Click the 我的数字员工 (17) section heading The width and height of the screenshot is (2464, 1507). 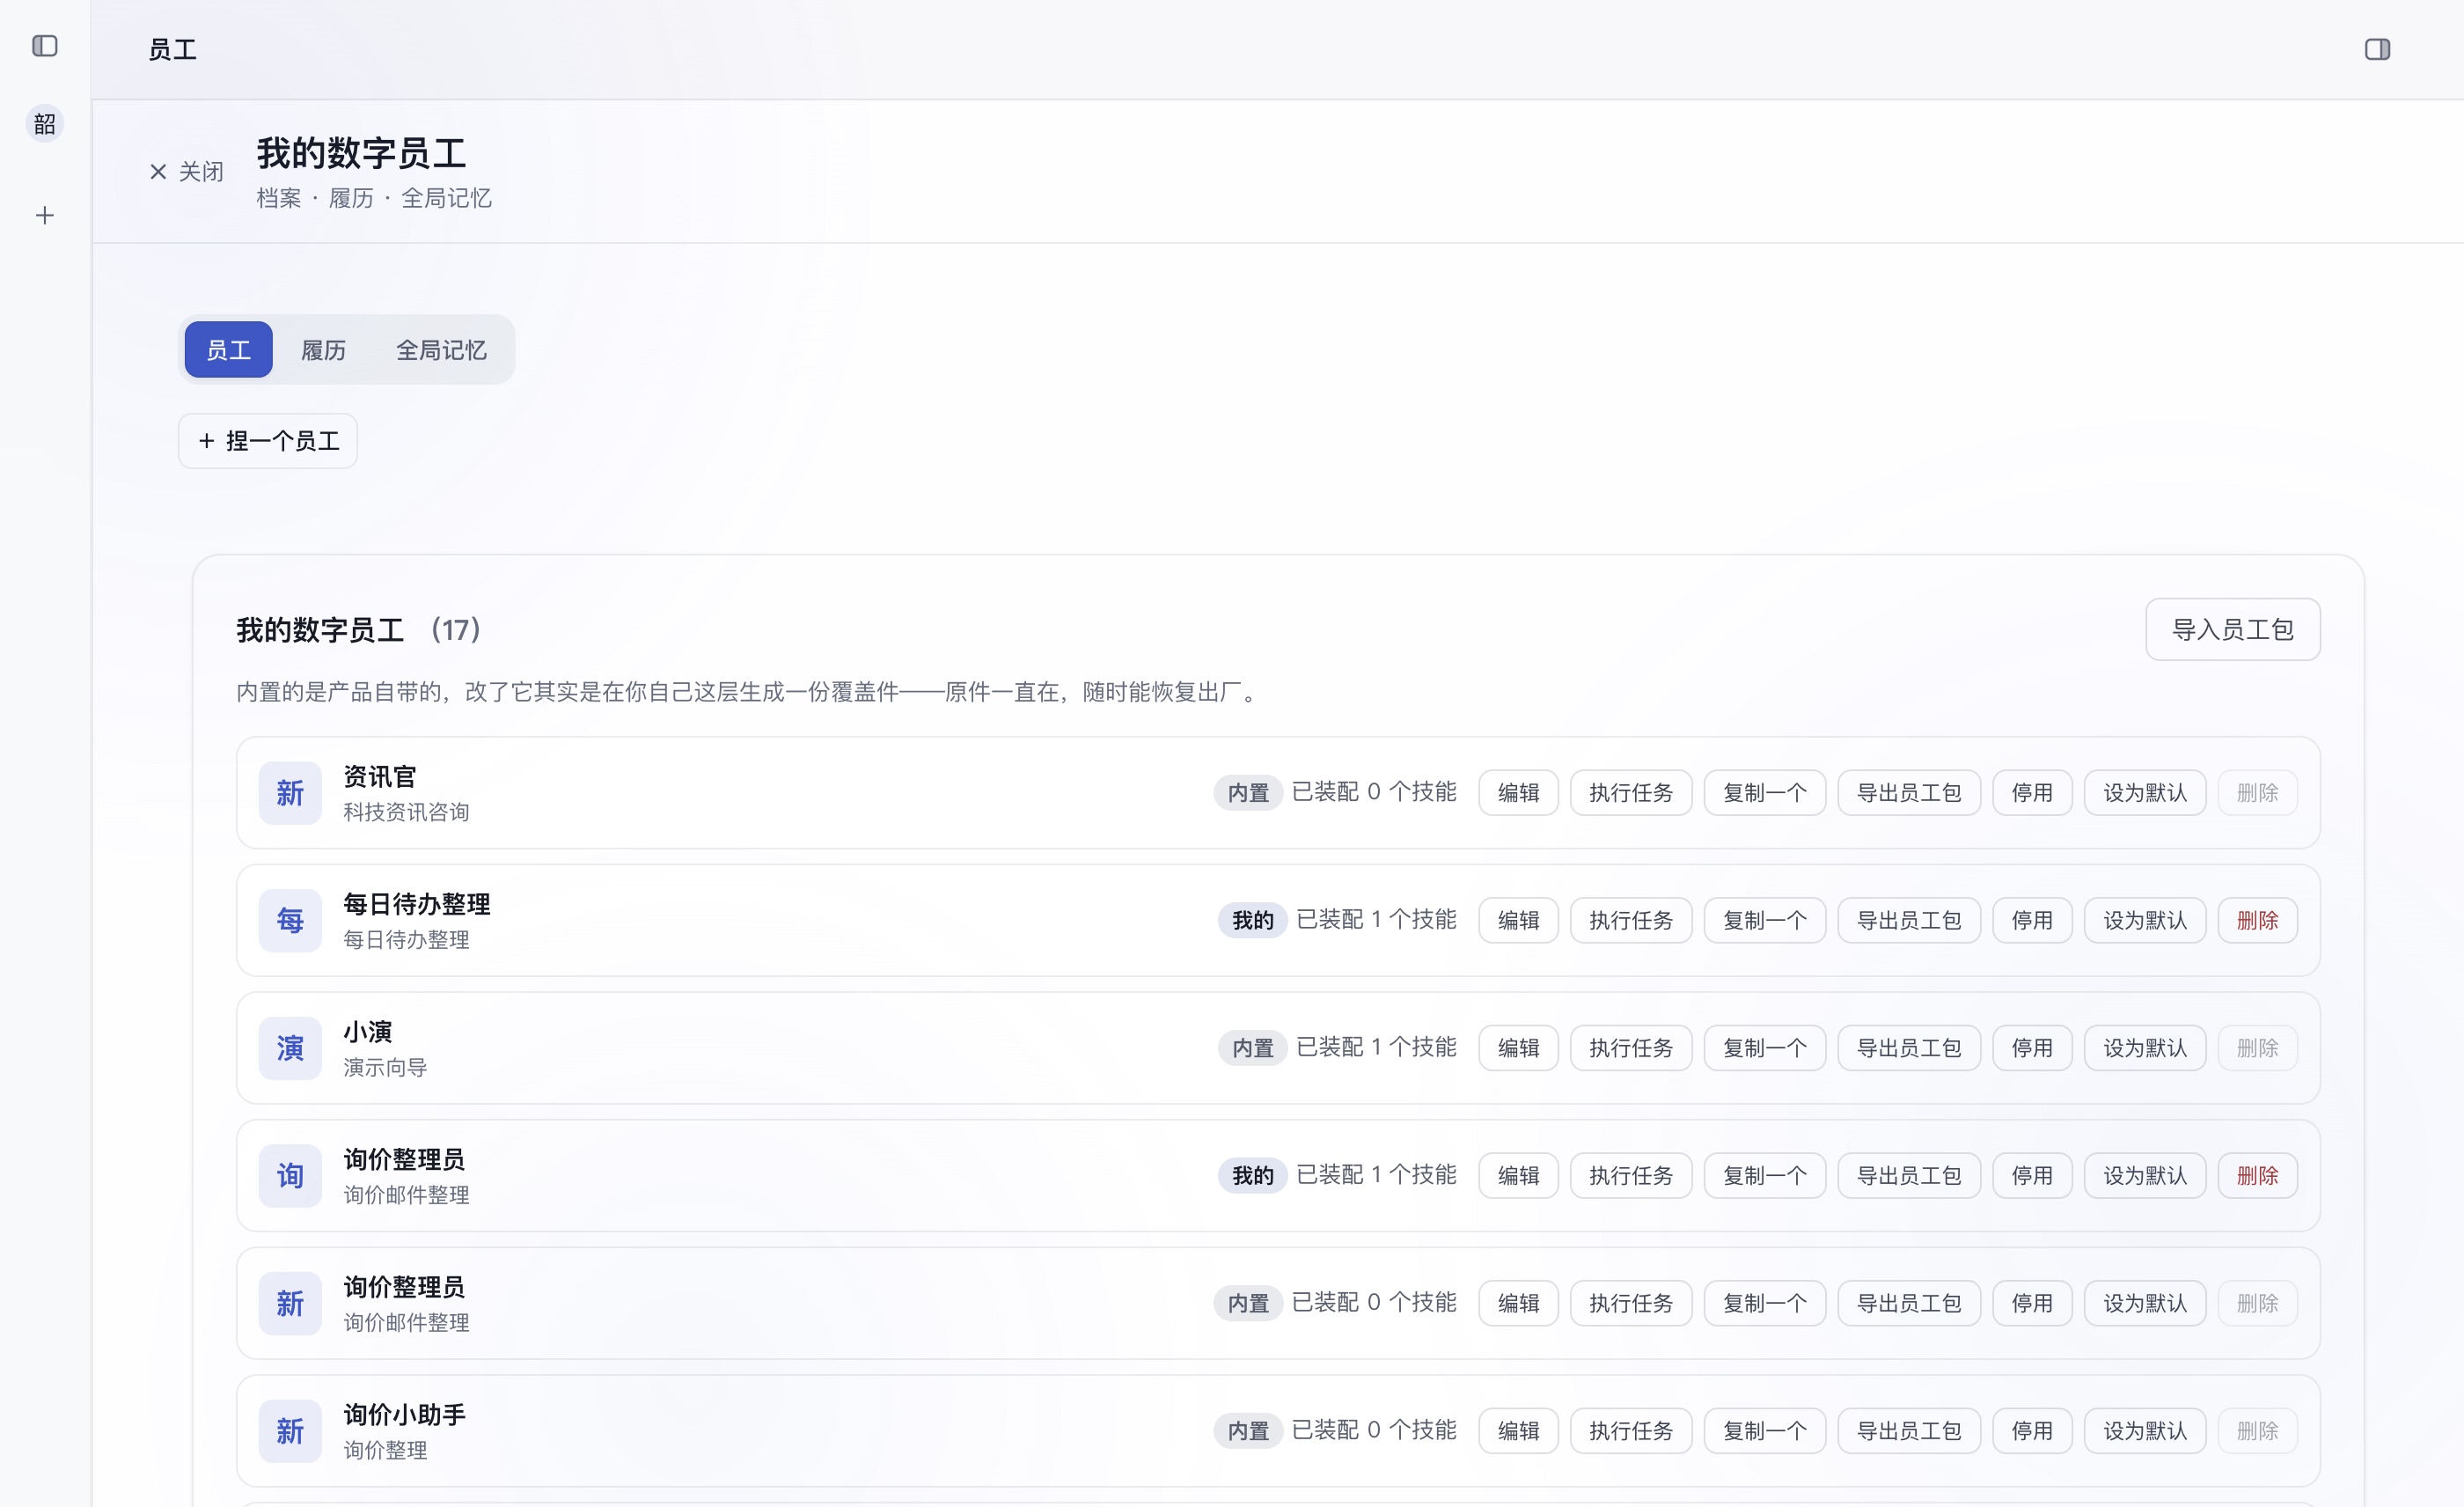pyautogui.click(x=360, y=630)
